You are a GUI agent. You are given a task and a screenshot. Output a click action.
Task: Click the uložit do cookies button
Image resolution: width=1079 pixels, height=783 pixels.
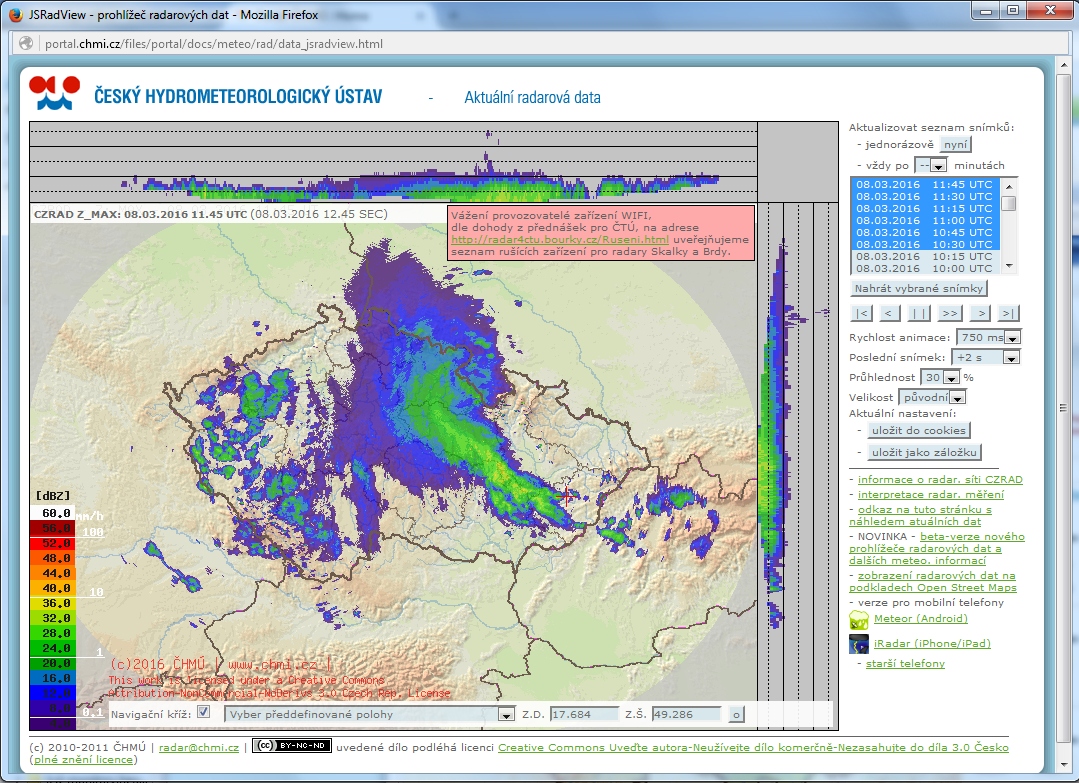[918, 430]
